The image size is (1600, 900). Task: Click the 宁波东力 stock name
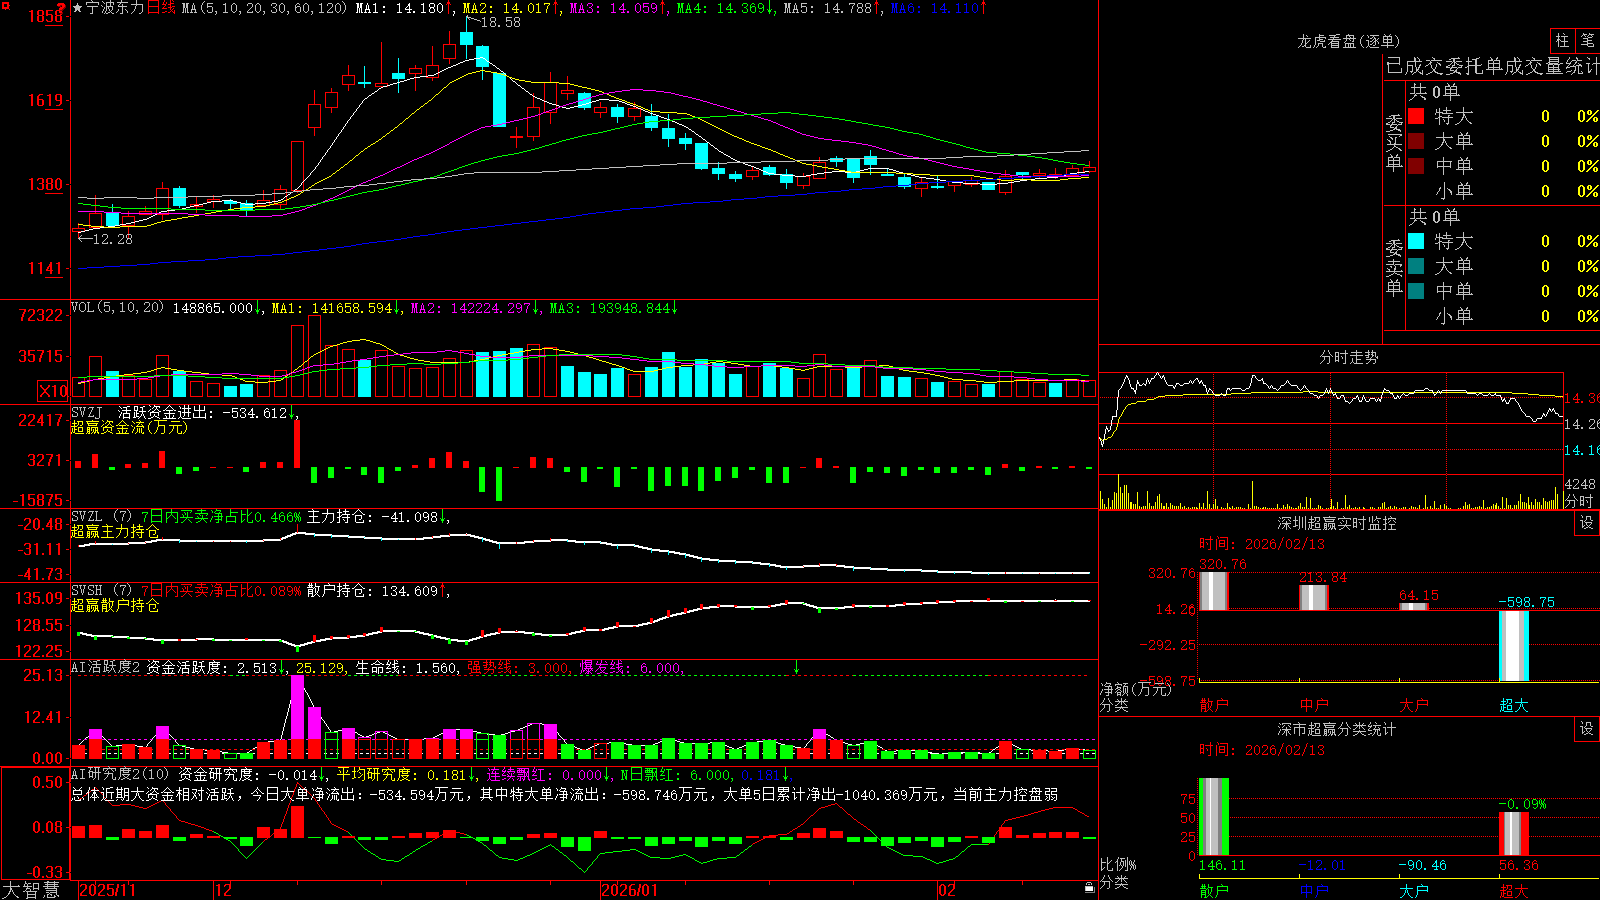pos(115,8)
